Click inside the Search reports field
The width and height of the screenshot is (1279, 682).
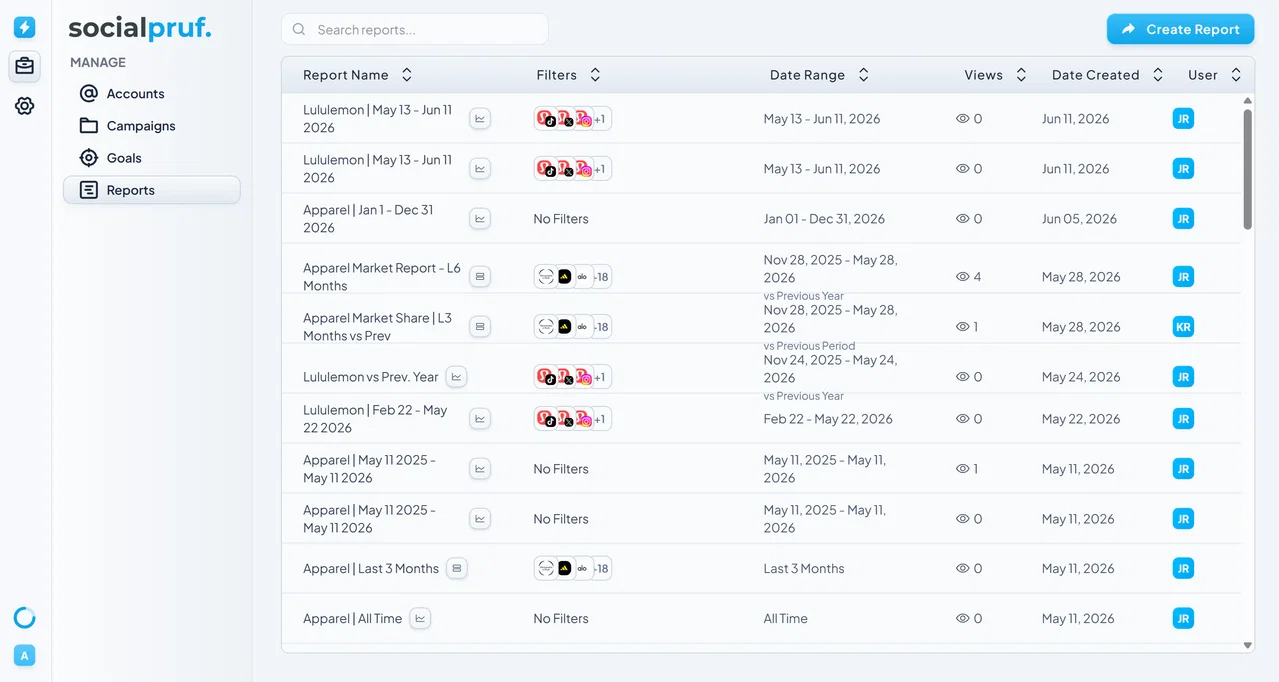[415, 29]
